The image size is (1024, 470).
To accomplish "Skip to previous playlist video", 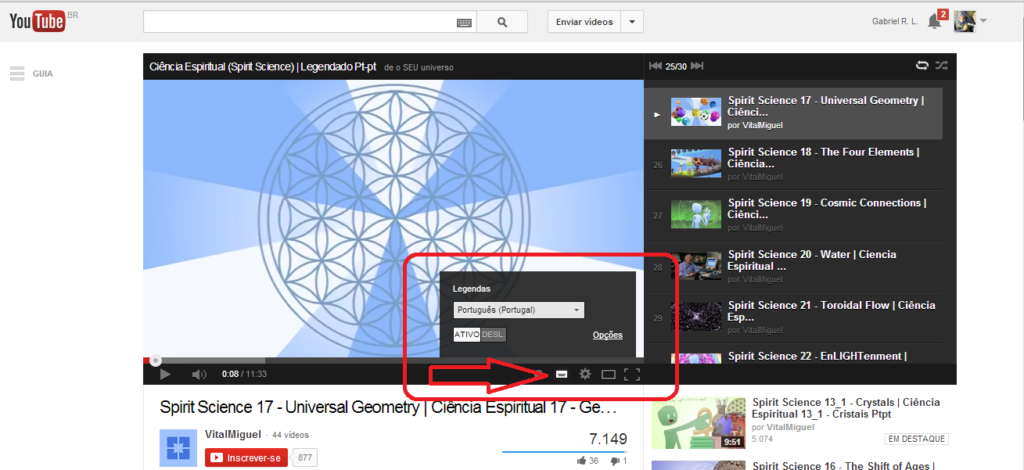I will (655, 66).
